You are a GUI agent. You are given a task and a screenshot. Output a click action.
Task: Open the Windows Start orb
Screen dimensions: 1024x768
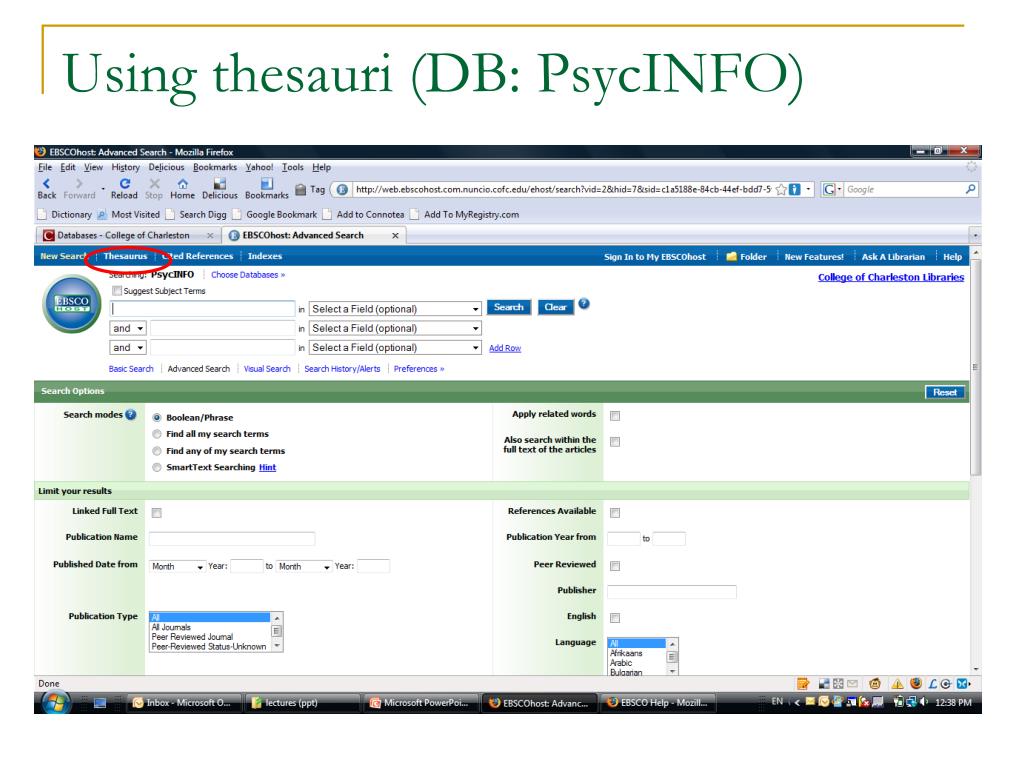57,703
